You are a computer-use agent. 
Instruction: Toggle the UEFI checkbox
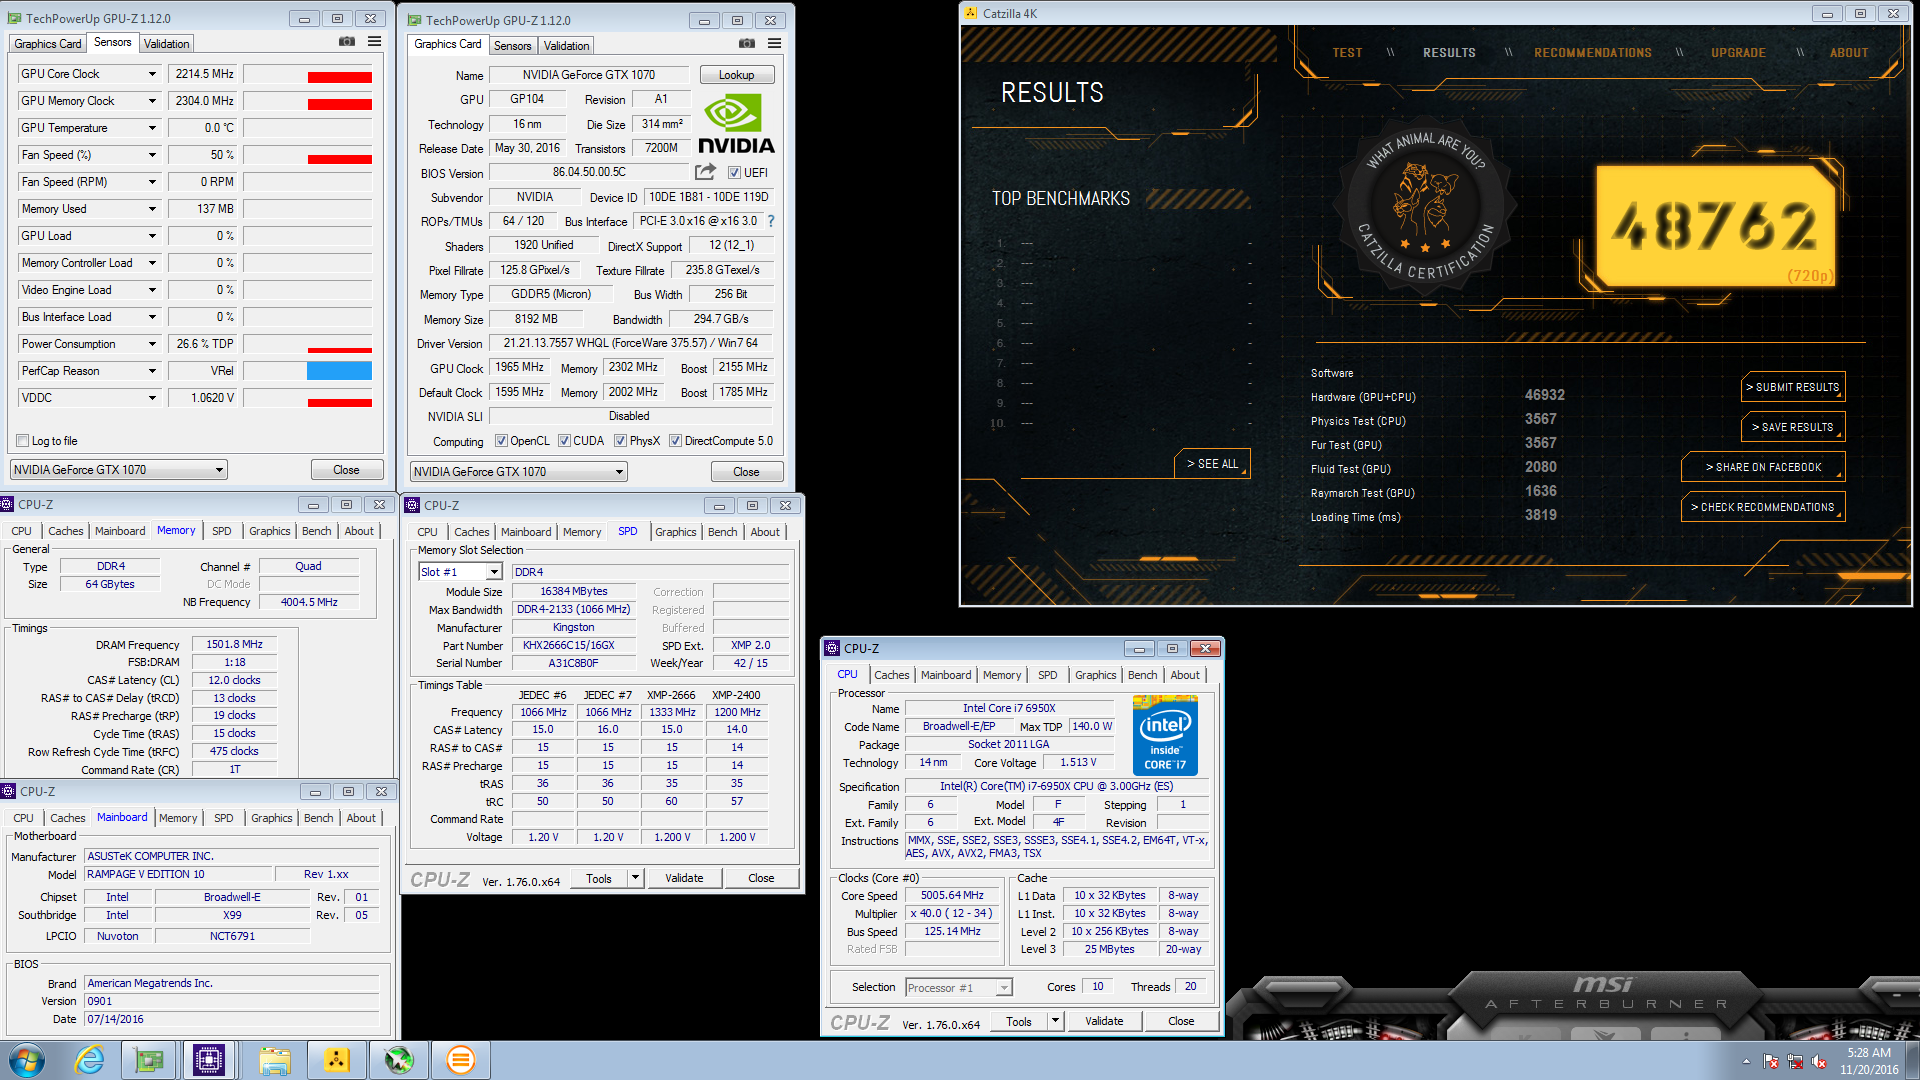click(734, 173)
